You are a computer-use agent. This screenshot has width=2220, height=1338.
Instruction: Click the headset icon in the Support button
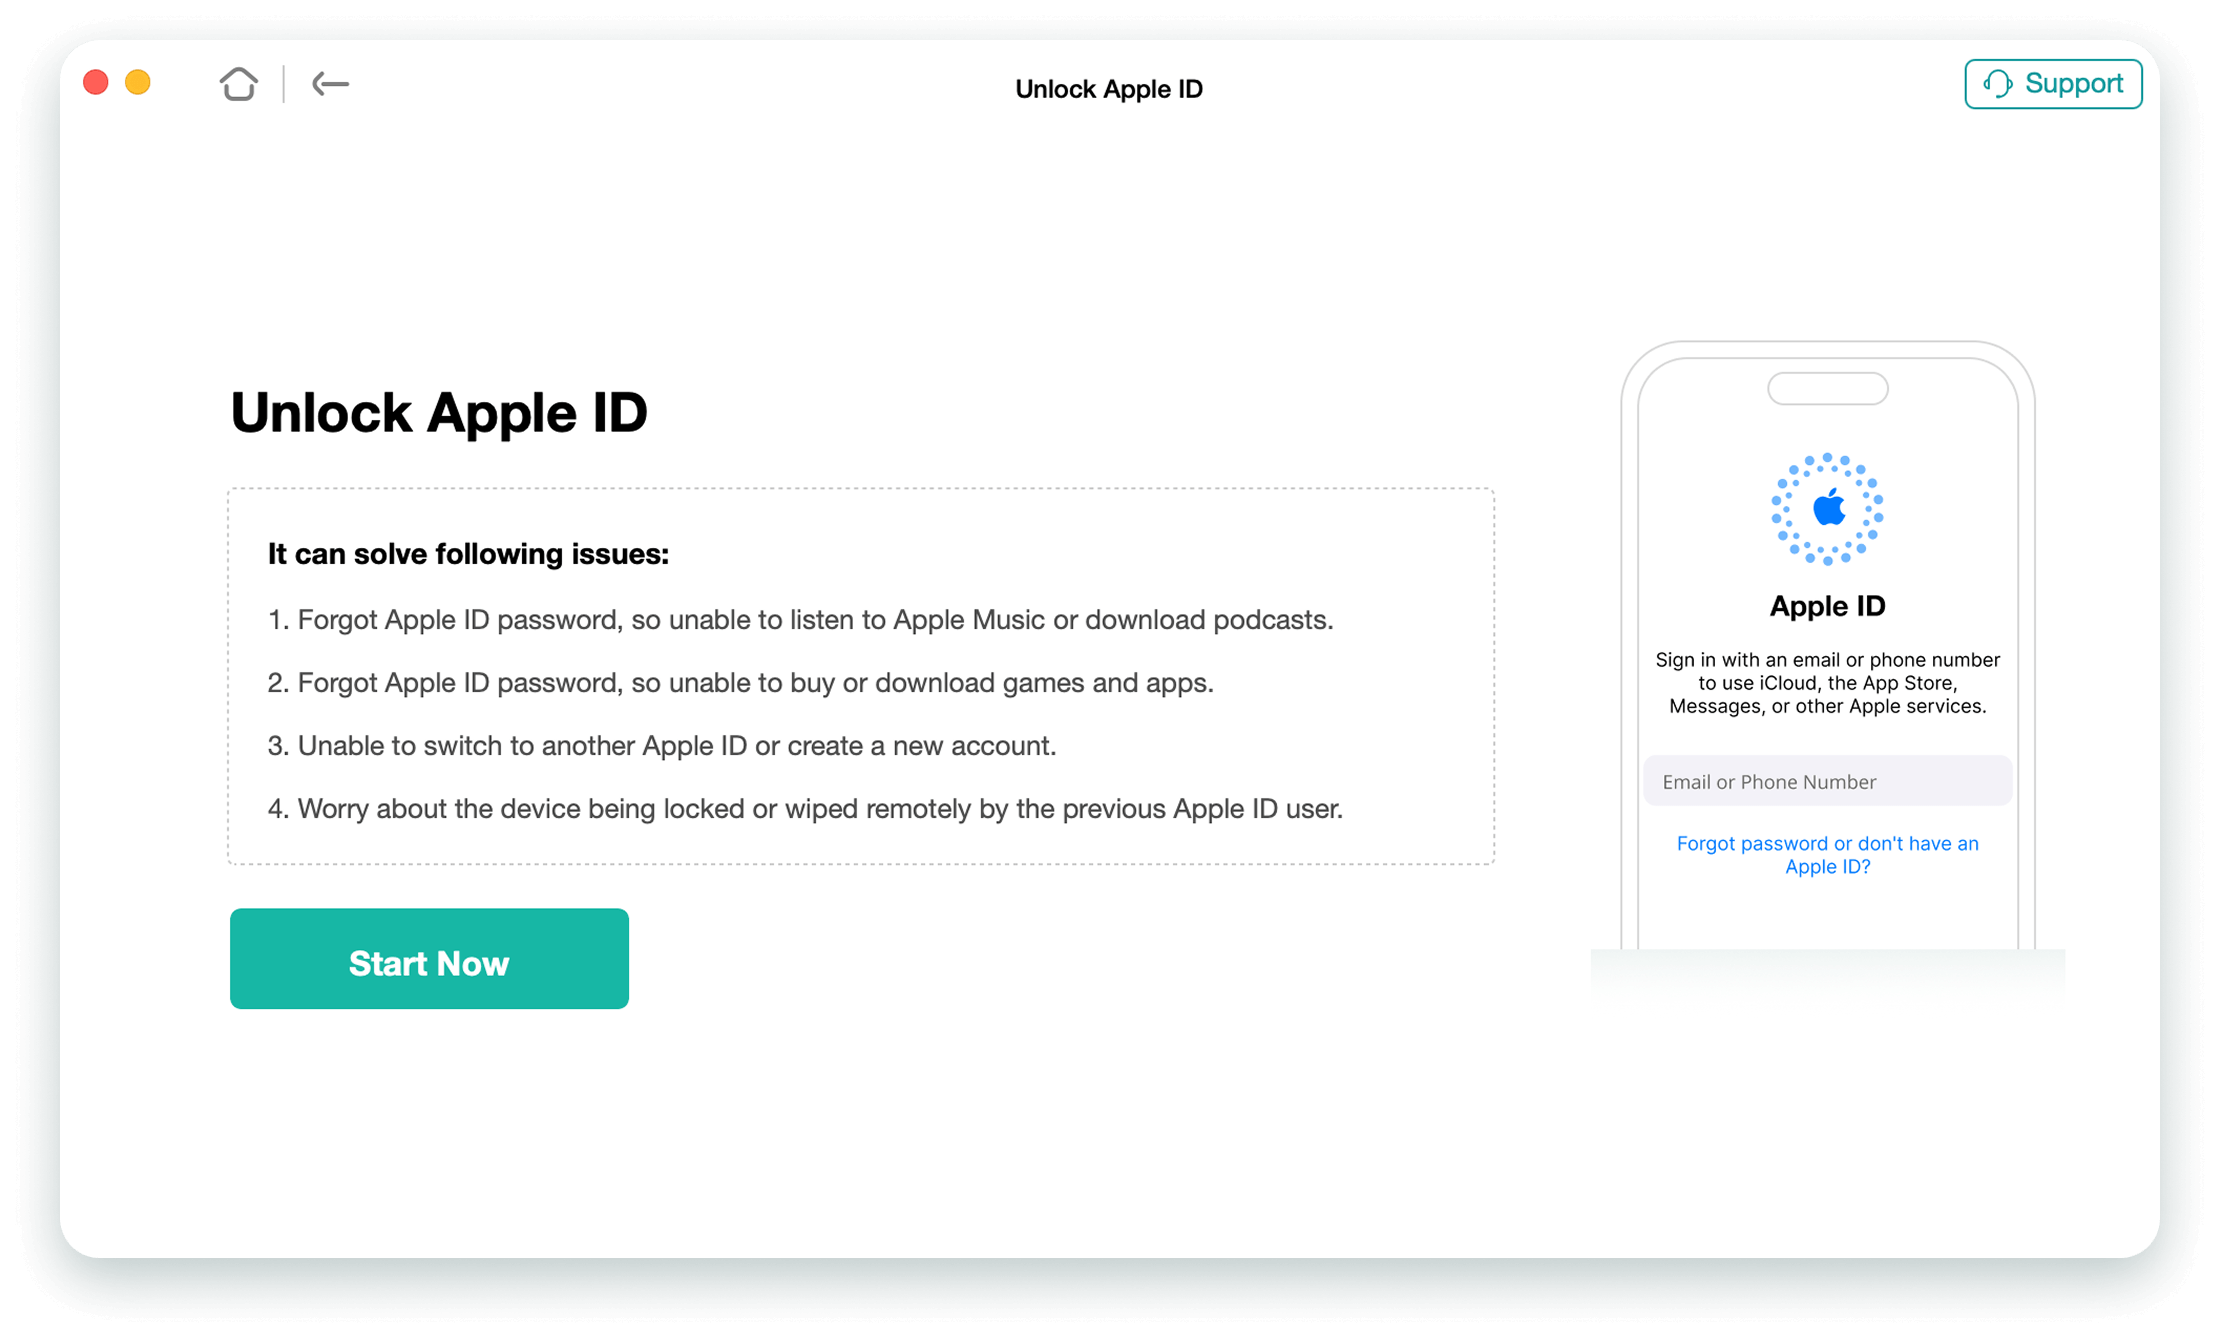click(x=1997, y=84)
